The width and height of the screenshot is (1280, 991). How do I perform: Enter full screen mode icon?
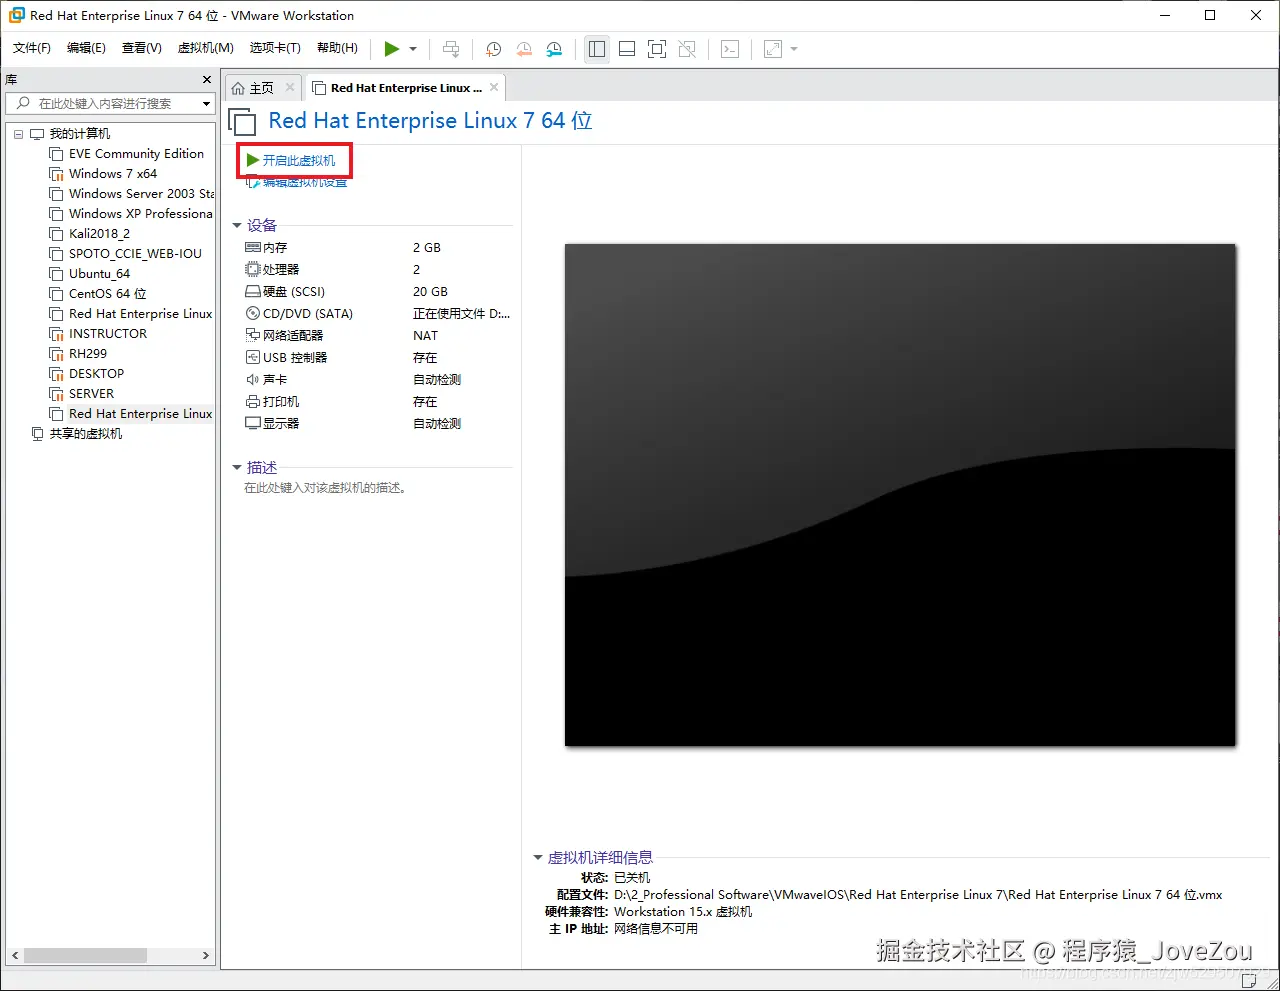(x=657, y=49)
